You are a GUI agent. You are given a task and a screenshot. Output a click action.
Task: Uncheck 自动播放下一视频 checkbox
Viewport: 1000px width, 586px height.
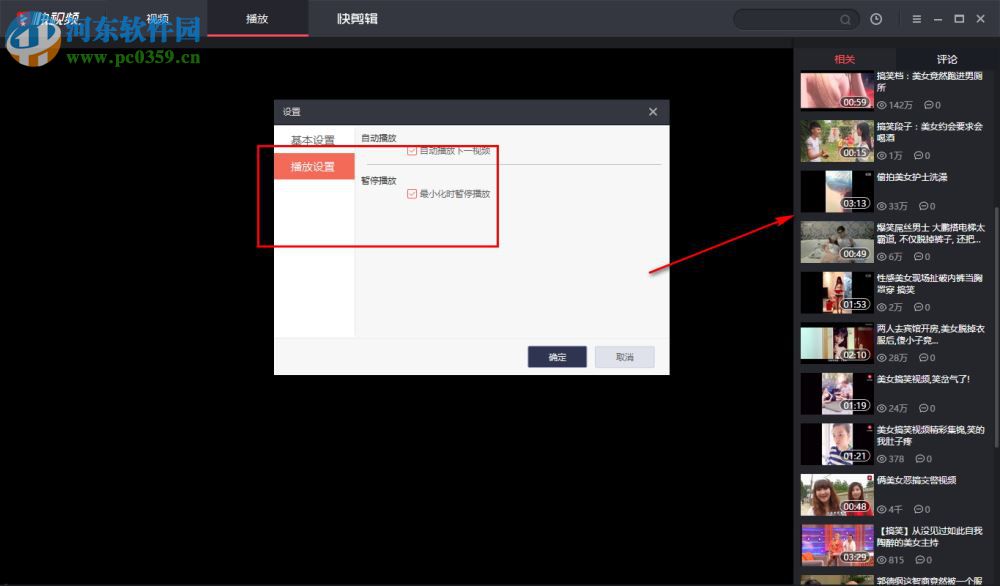point(413,152)
